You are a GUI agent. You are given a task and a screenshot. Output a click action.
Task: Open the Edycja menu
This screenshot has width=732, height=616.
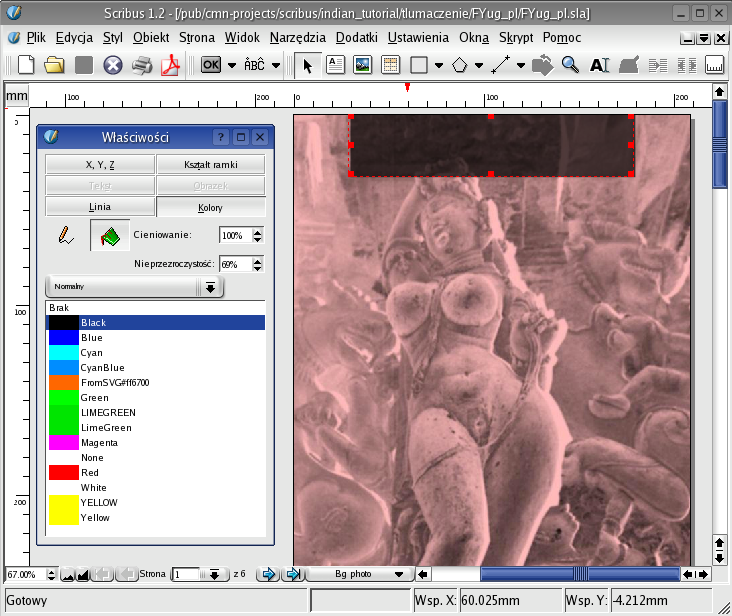[x=74, y=37]
